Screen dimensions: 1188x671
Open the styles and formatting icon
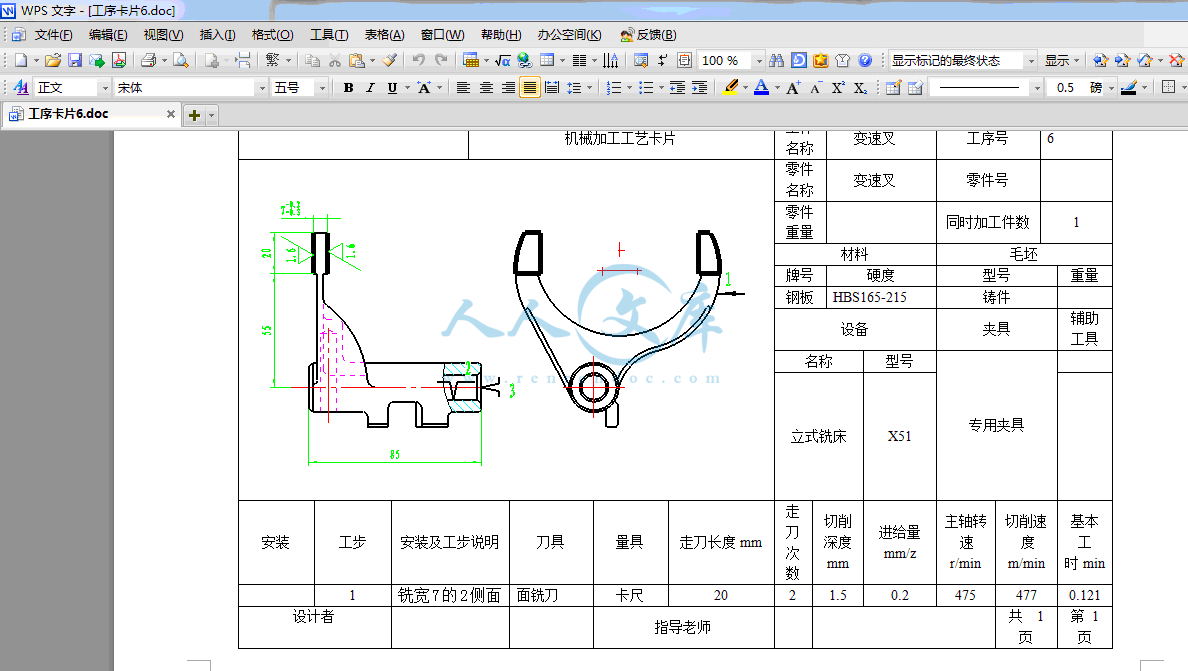coord(20,88)
